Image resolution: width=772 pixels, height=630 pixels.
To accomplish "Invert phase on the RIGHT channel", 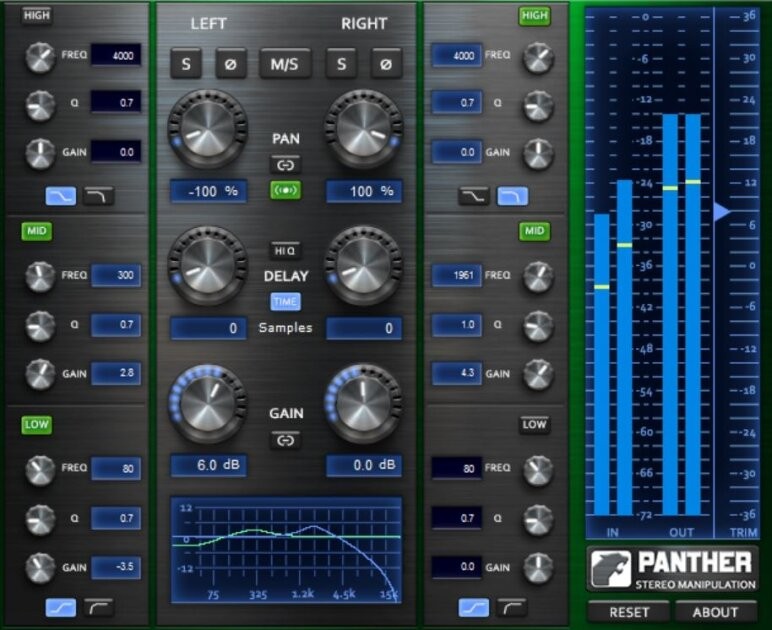I will click(x=386, y=64).
